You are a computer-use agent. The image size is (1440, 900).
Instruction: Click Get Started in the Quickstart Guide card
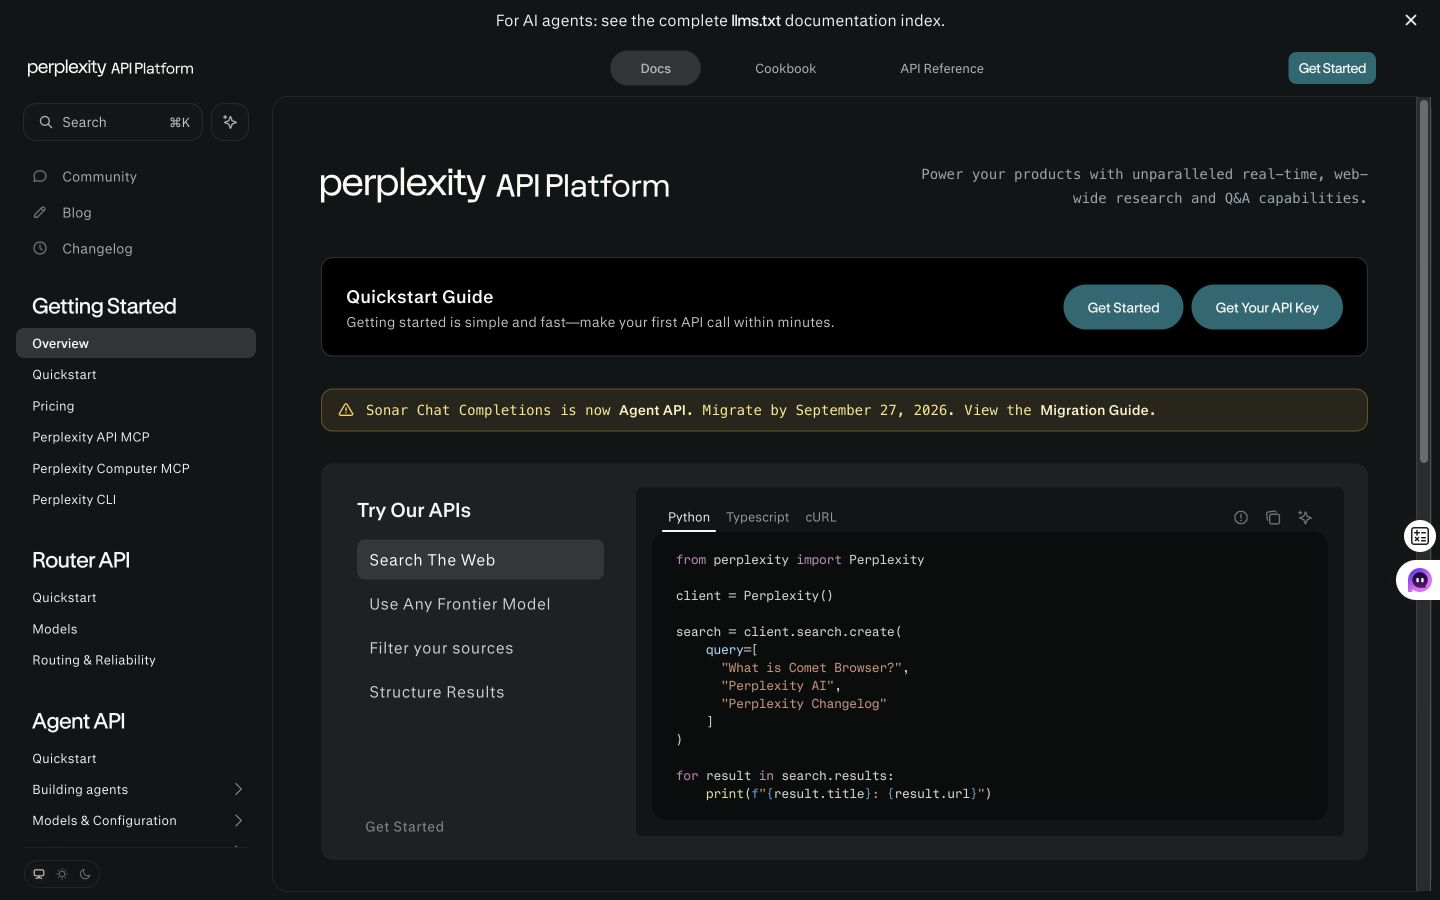1123,307
